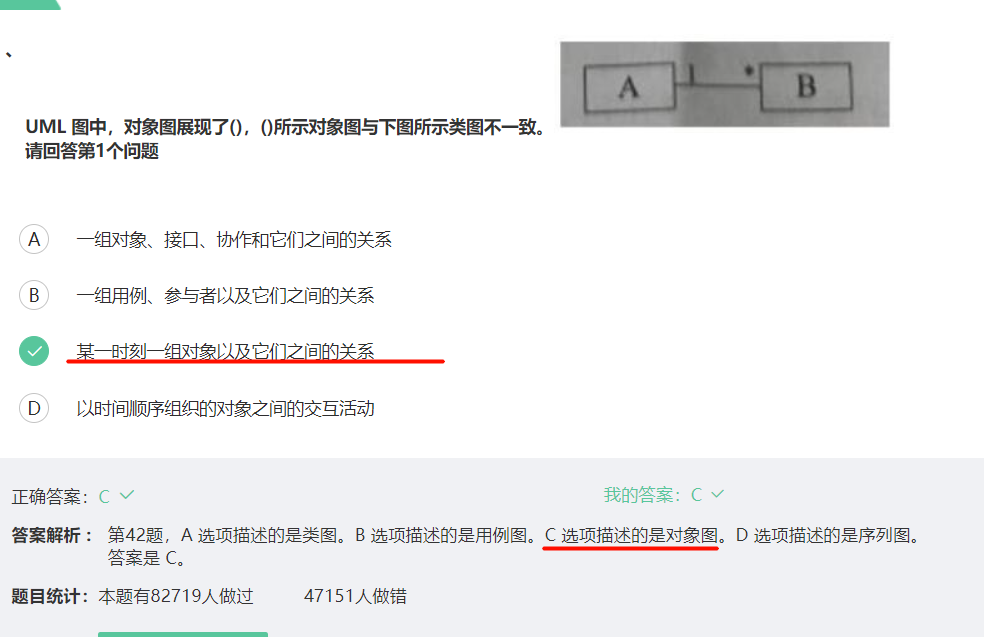Open the UML class diagram image

point(725,84)
